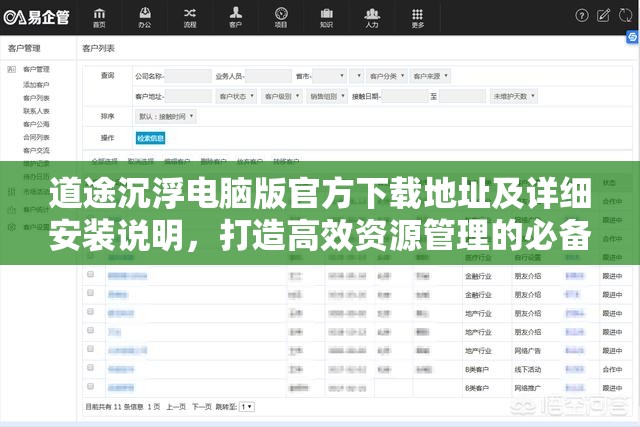Open the 人力 HR module icon
The image size is (640, 427).
pos(372,18)
